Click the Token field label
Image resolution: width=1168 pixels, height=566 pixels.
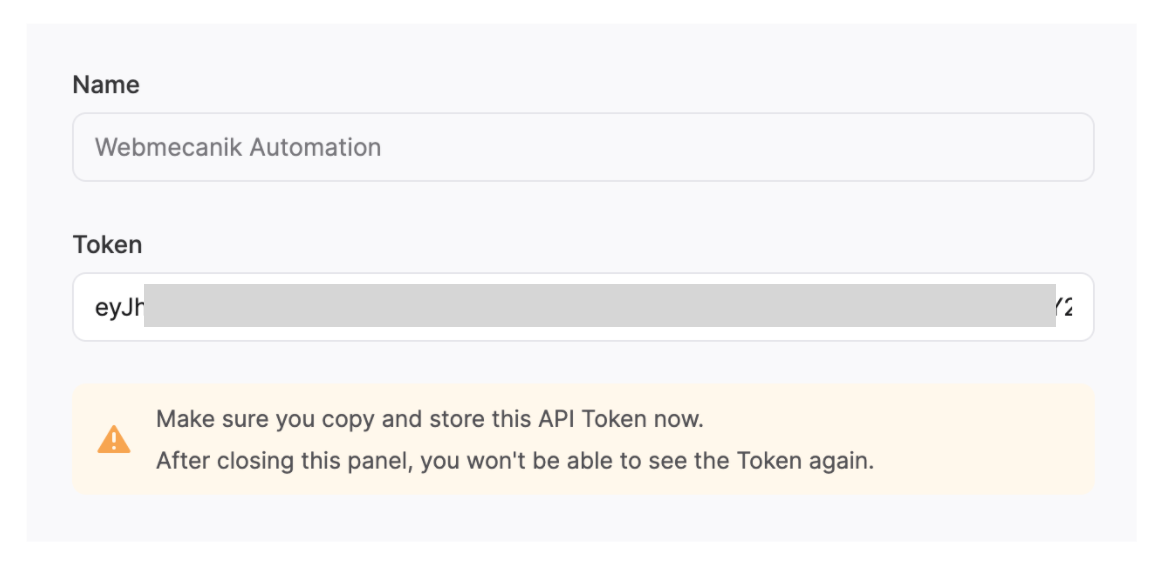pos(107,244)
